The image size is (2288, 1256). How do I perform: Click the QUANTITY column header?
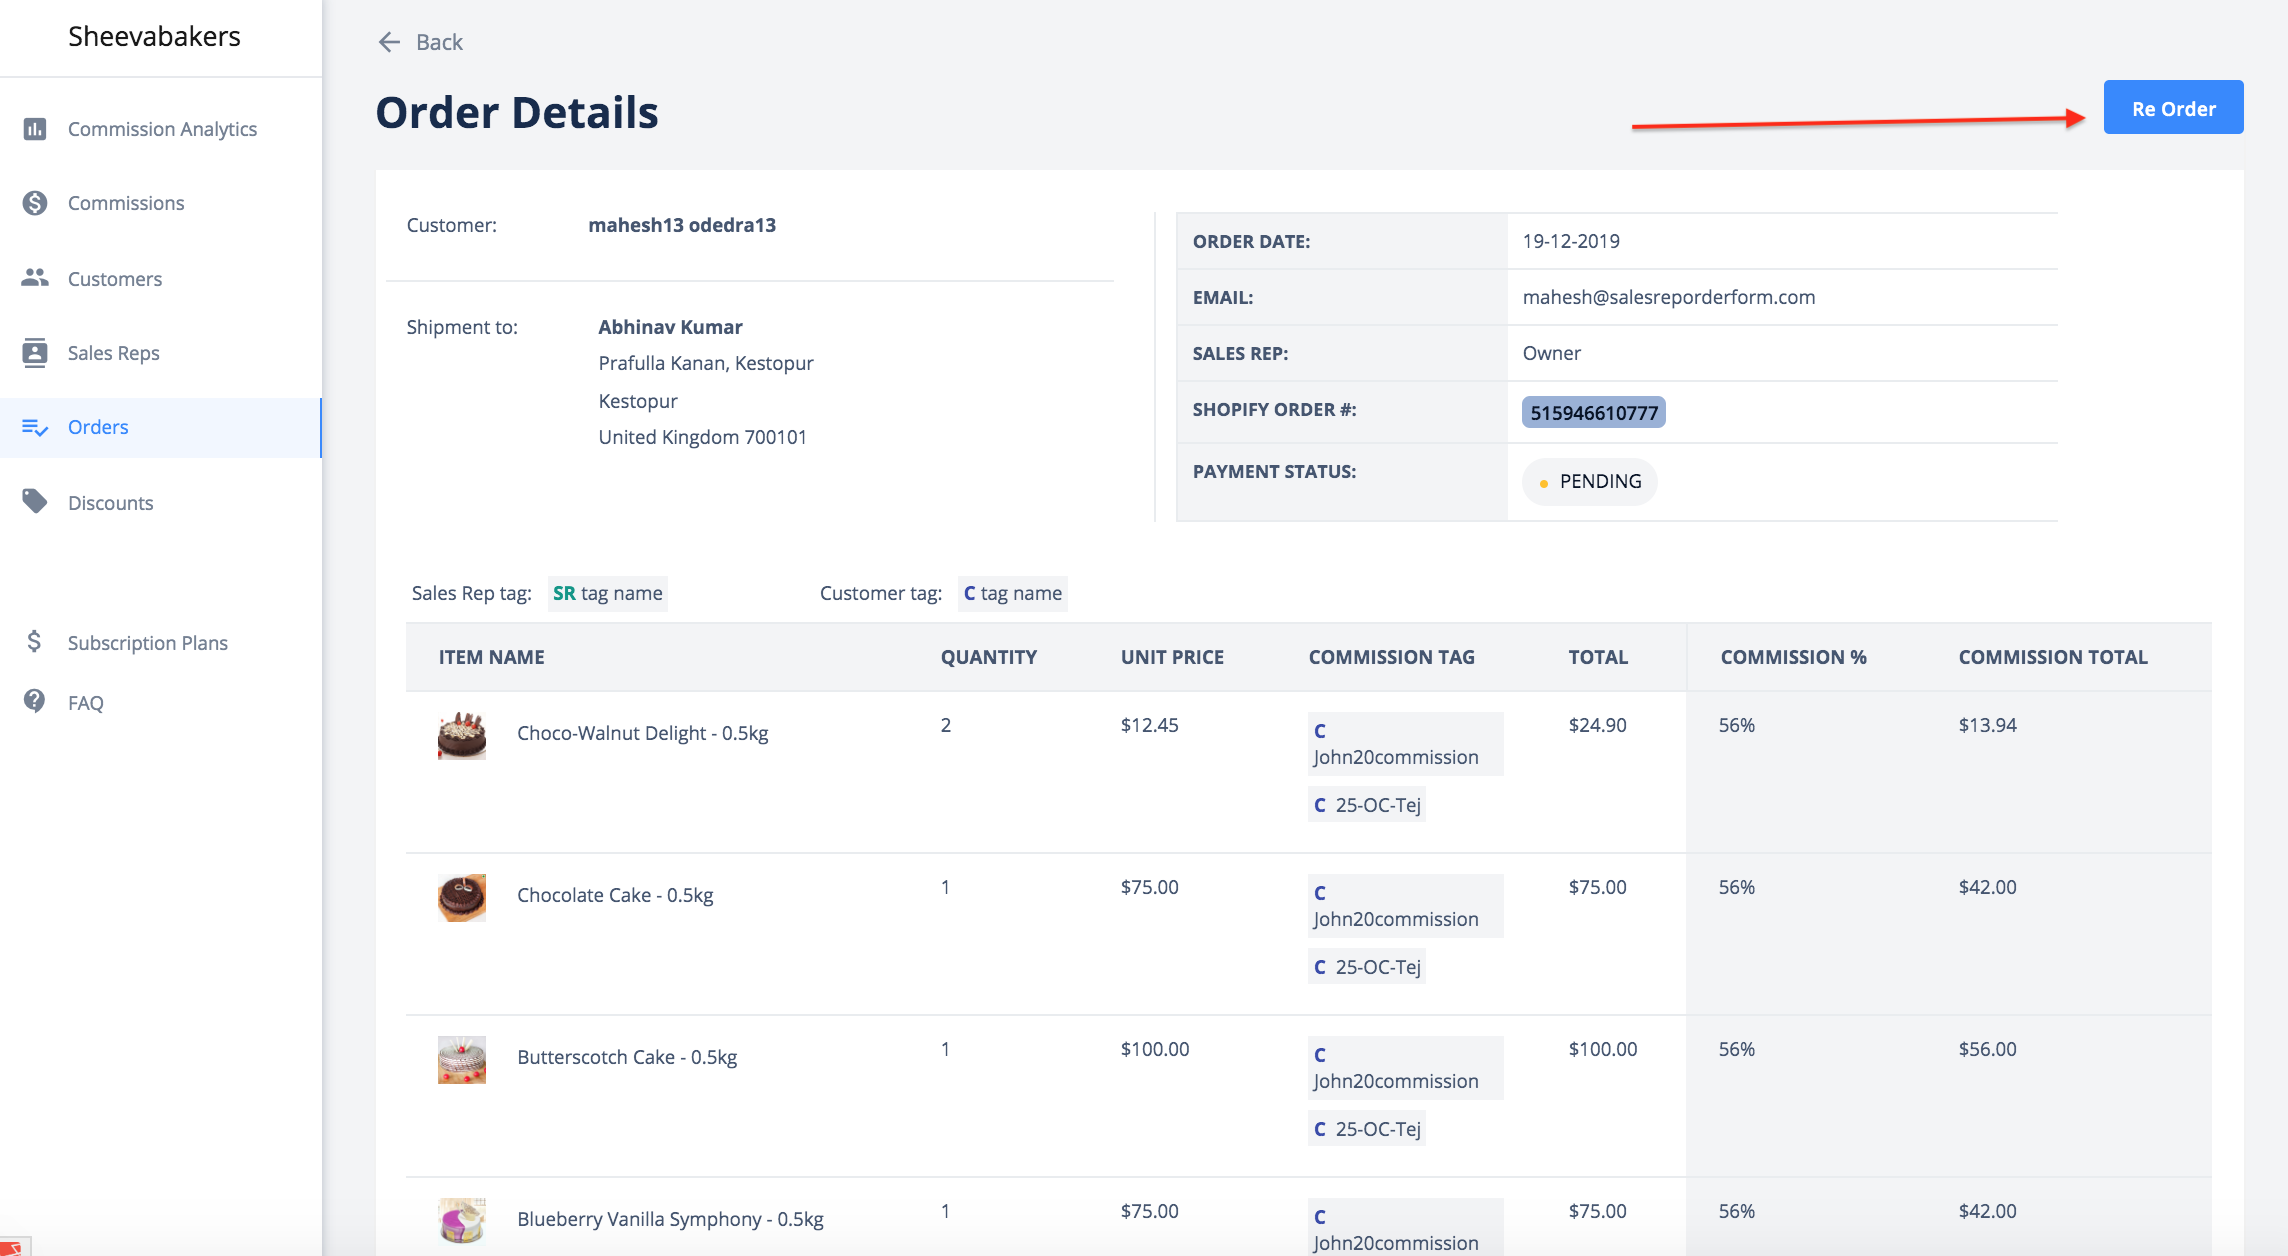click(989, 657)
